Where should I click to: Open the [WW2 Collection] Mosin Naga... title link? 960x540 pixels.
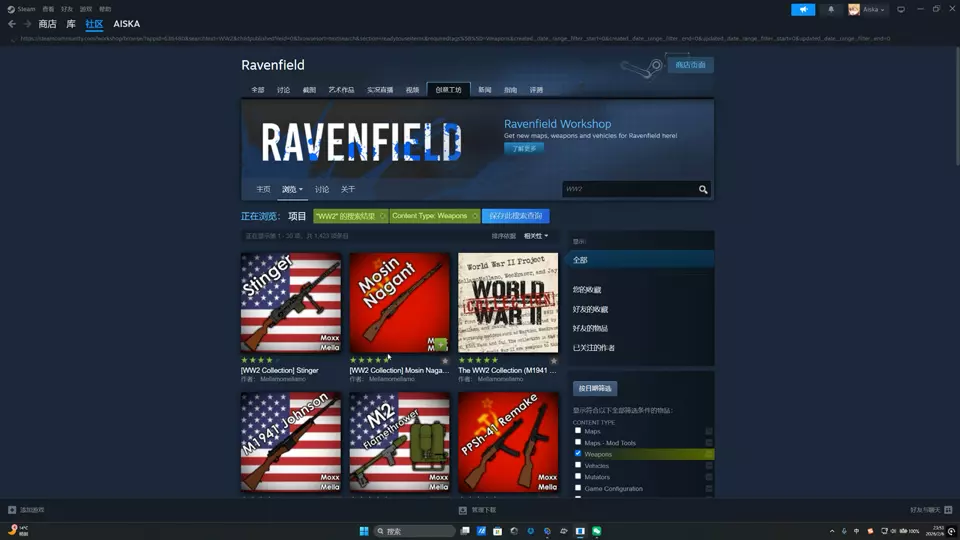[399, 370]
